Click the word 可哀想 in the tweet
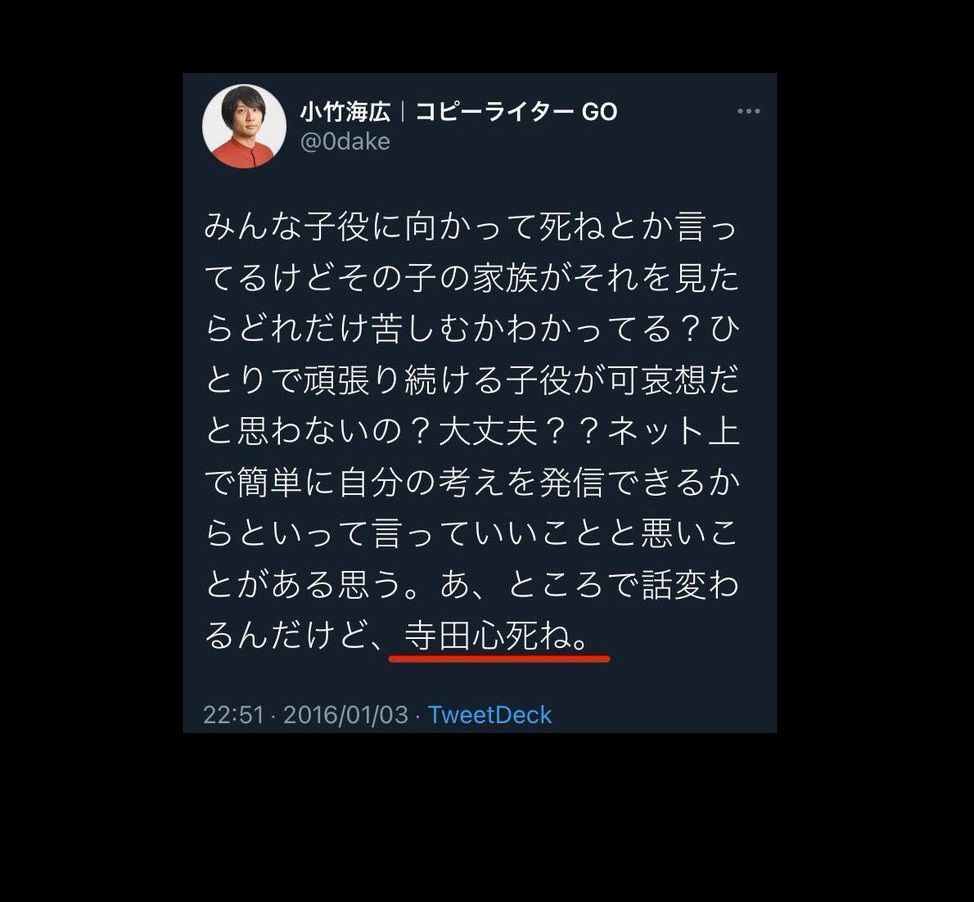Viewport: 974px width, 902px height. coord(657,380)
